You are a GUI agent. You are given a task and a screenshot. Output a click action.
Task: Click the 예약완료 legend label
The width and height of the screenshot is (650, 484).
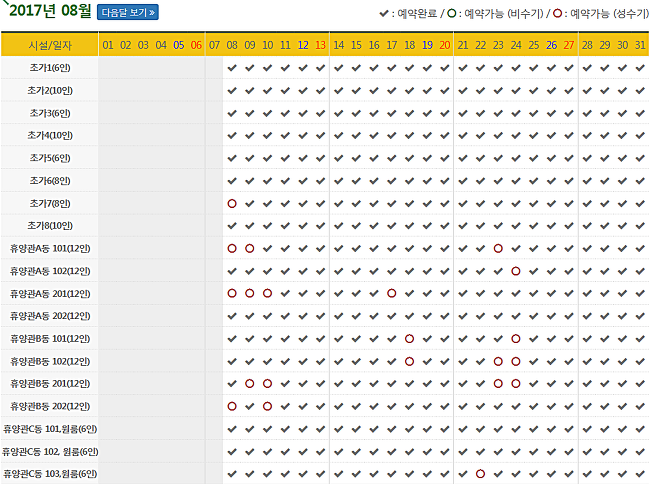click(417, 14)
